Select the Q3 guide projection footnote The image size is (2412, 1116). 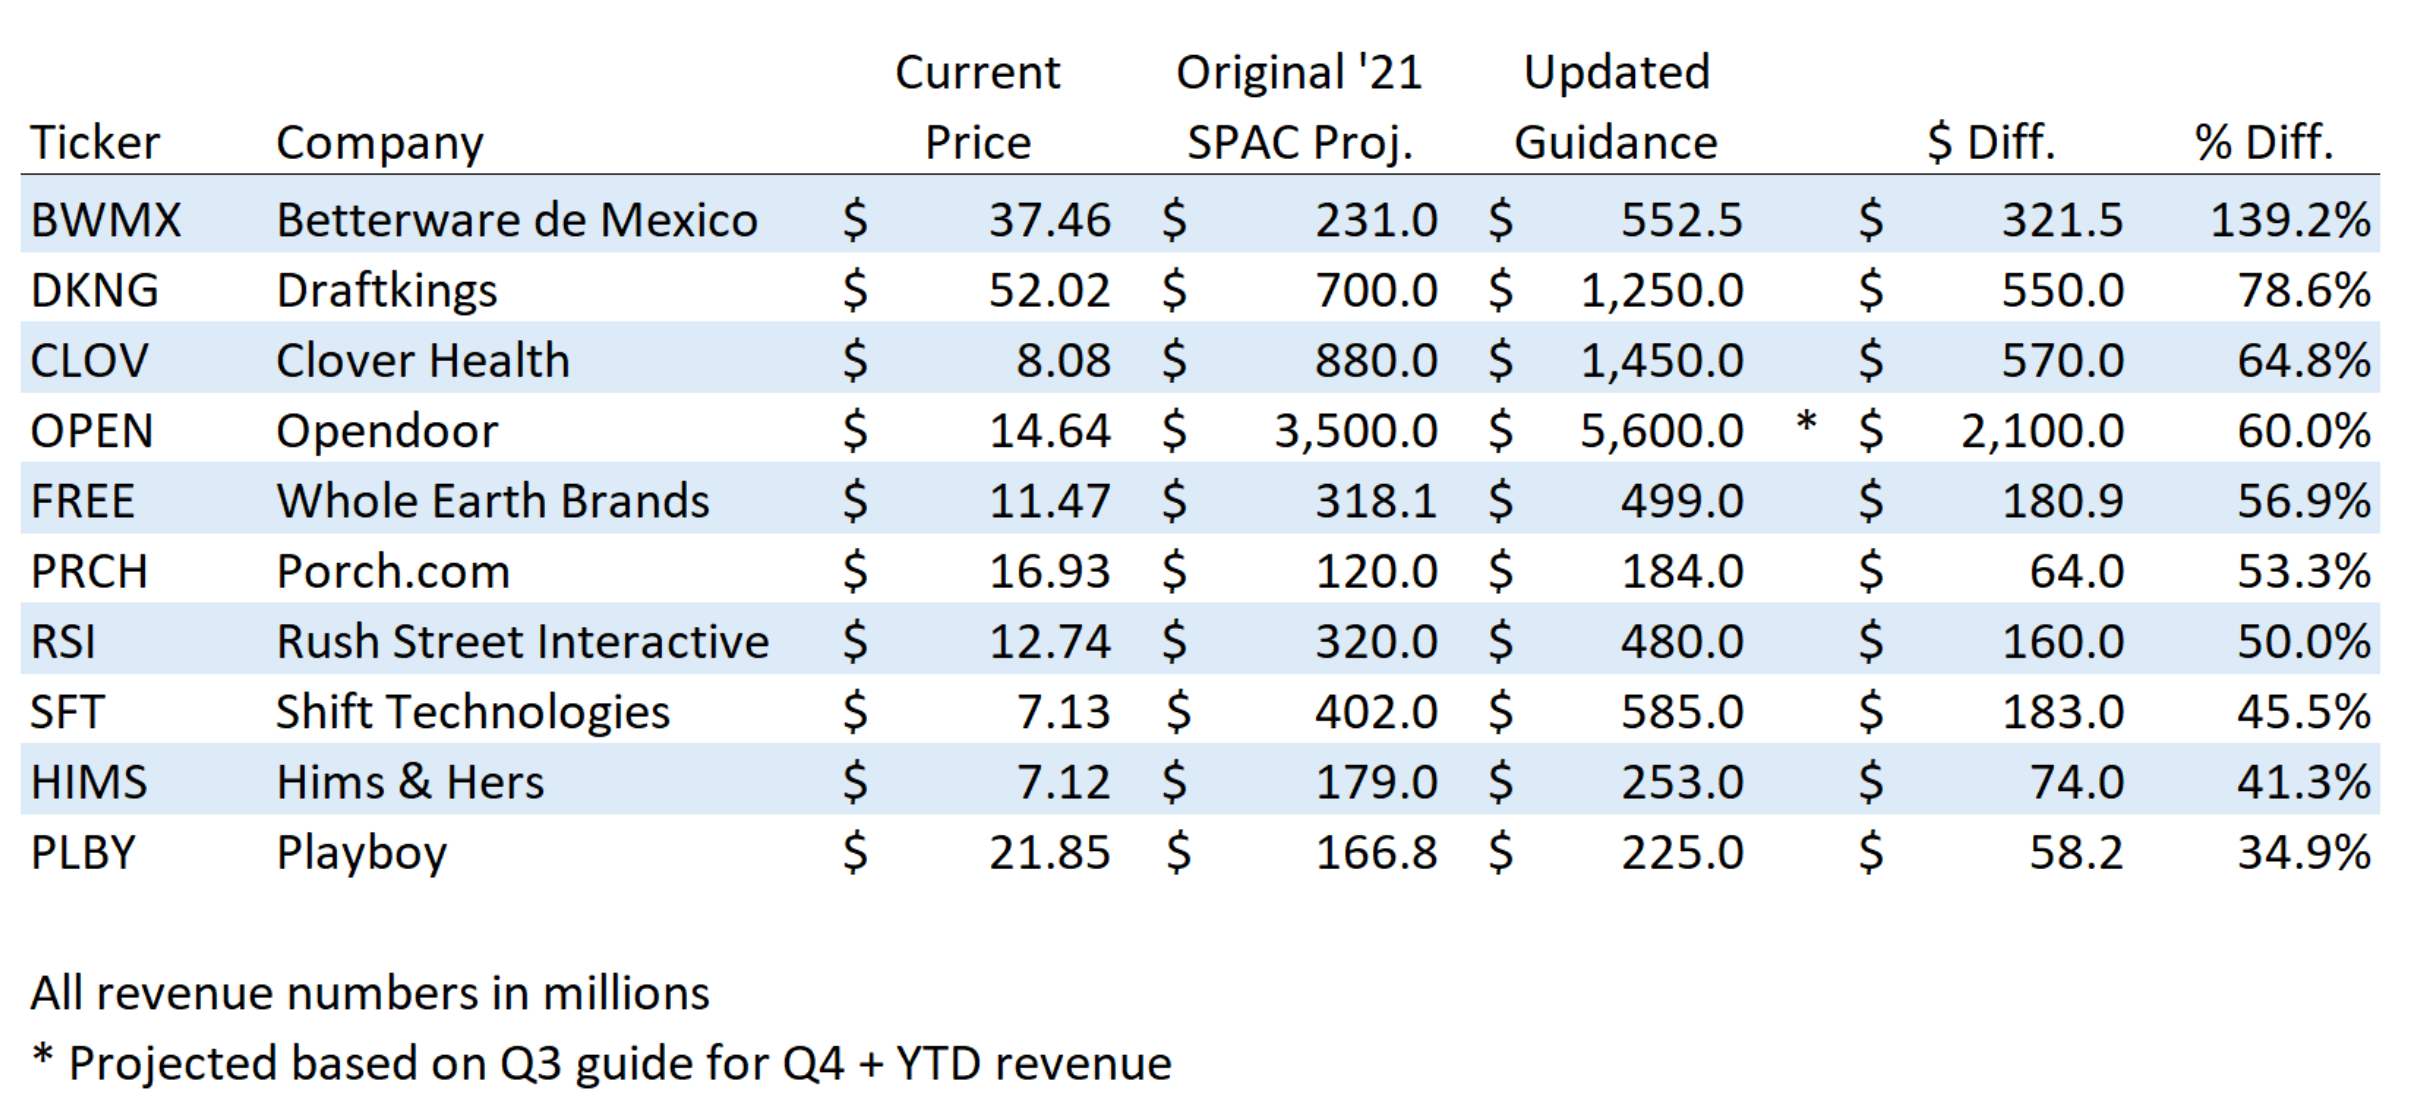601,1064
